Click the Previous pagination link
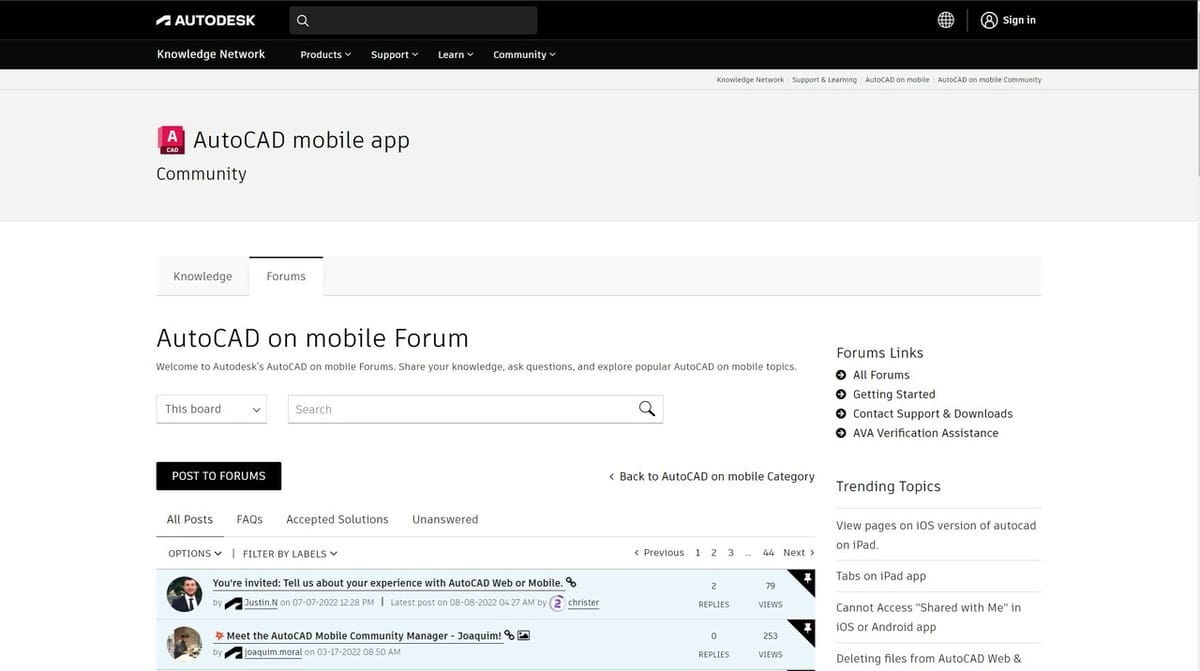This screenshot has height=671, width=1200. tap(659, 552)
